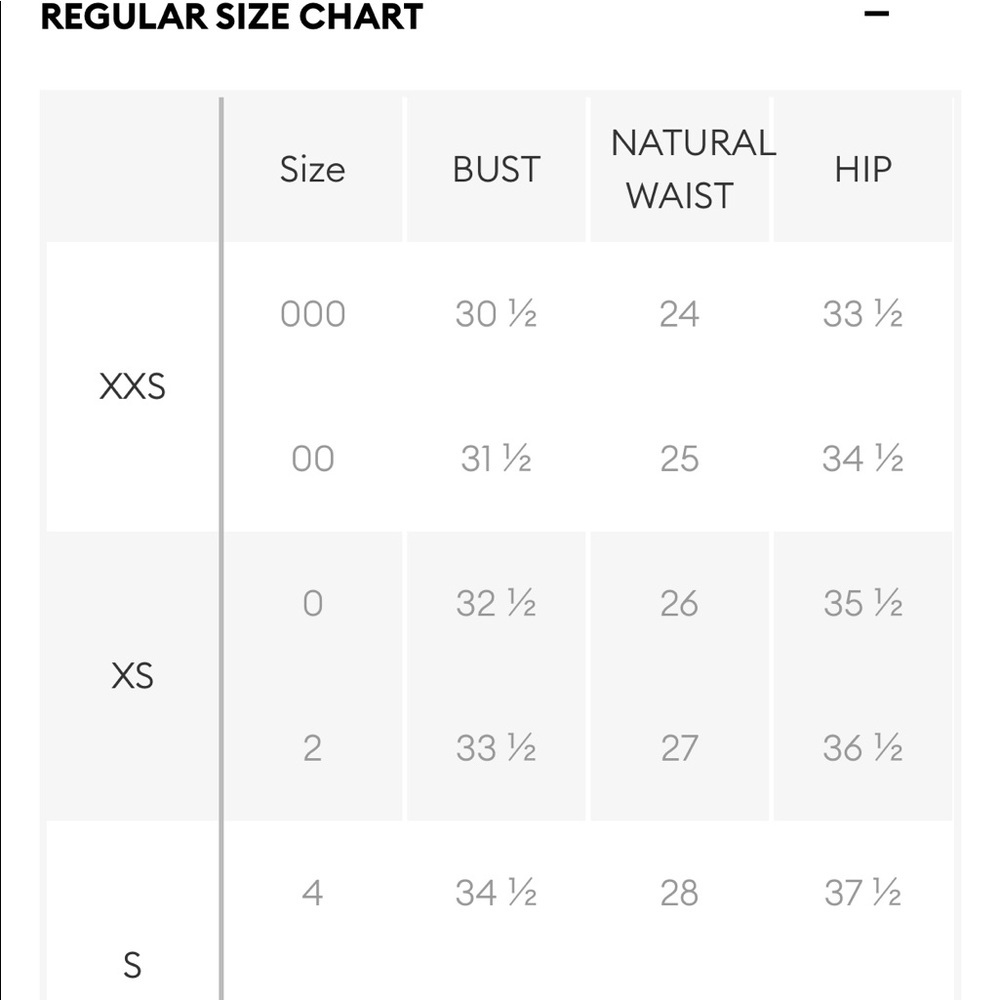Image resolution: width=1000 pixels, height=1000 pixels.
Task: Click the 35 ½ hip measurement
Action: 862,603
